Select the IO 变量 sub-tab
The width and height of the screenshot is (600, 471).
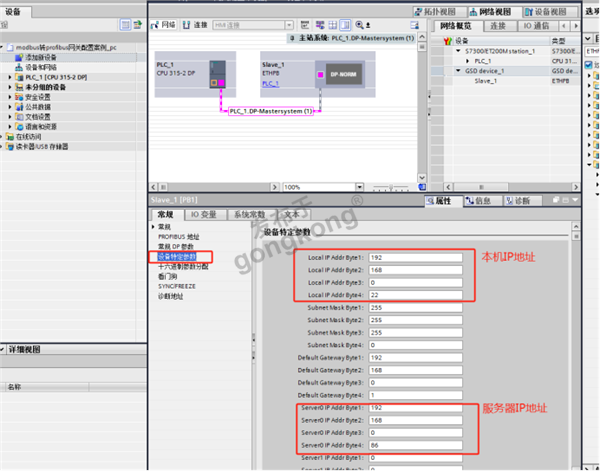click(204, 215)
